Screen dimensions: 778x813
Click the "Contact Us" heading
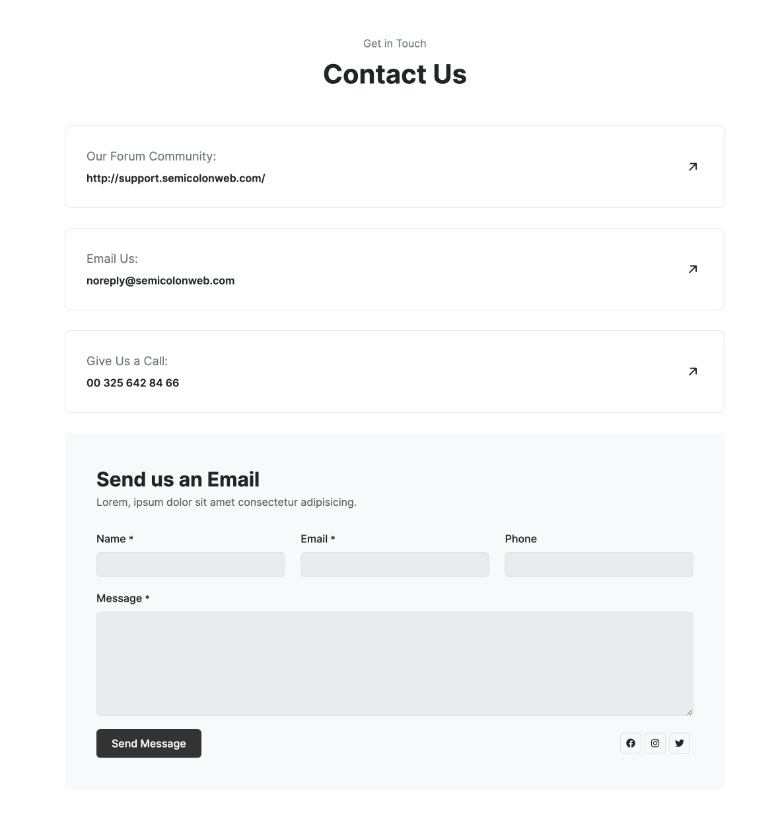[394, 75]
